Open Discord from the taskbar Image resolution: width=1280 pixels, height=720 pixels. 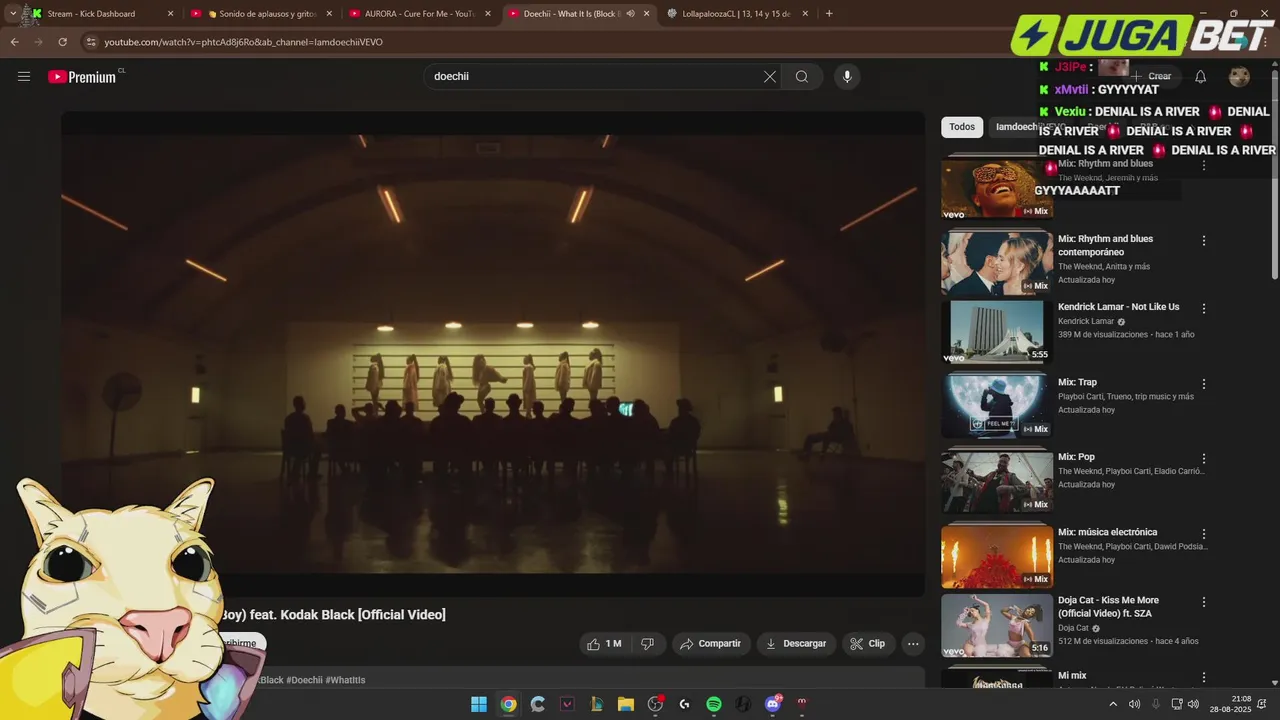(772, 704)
